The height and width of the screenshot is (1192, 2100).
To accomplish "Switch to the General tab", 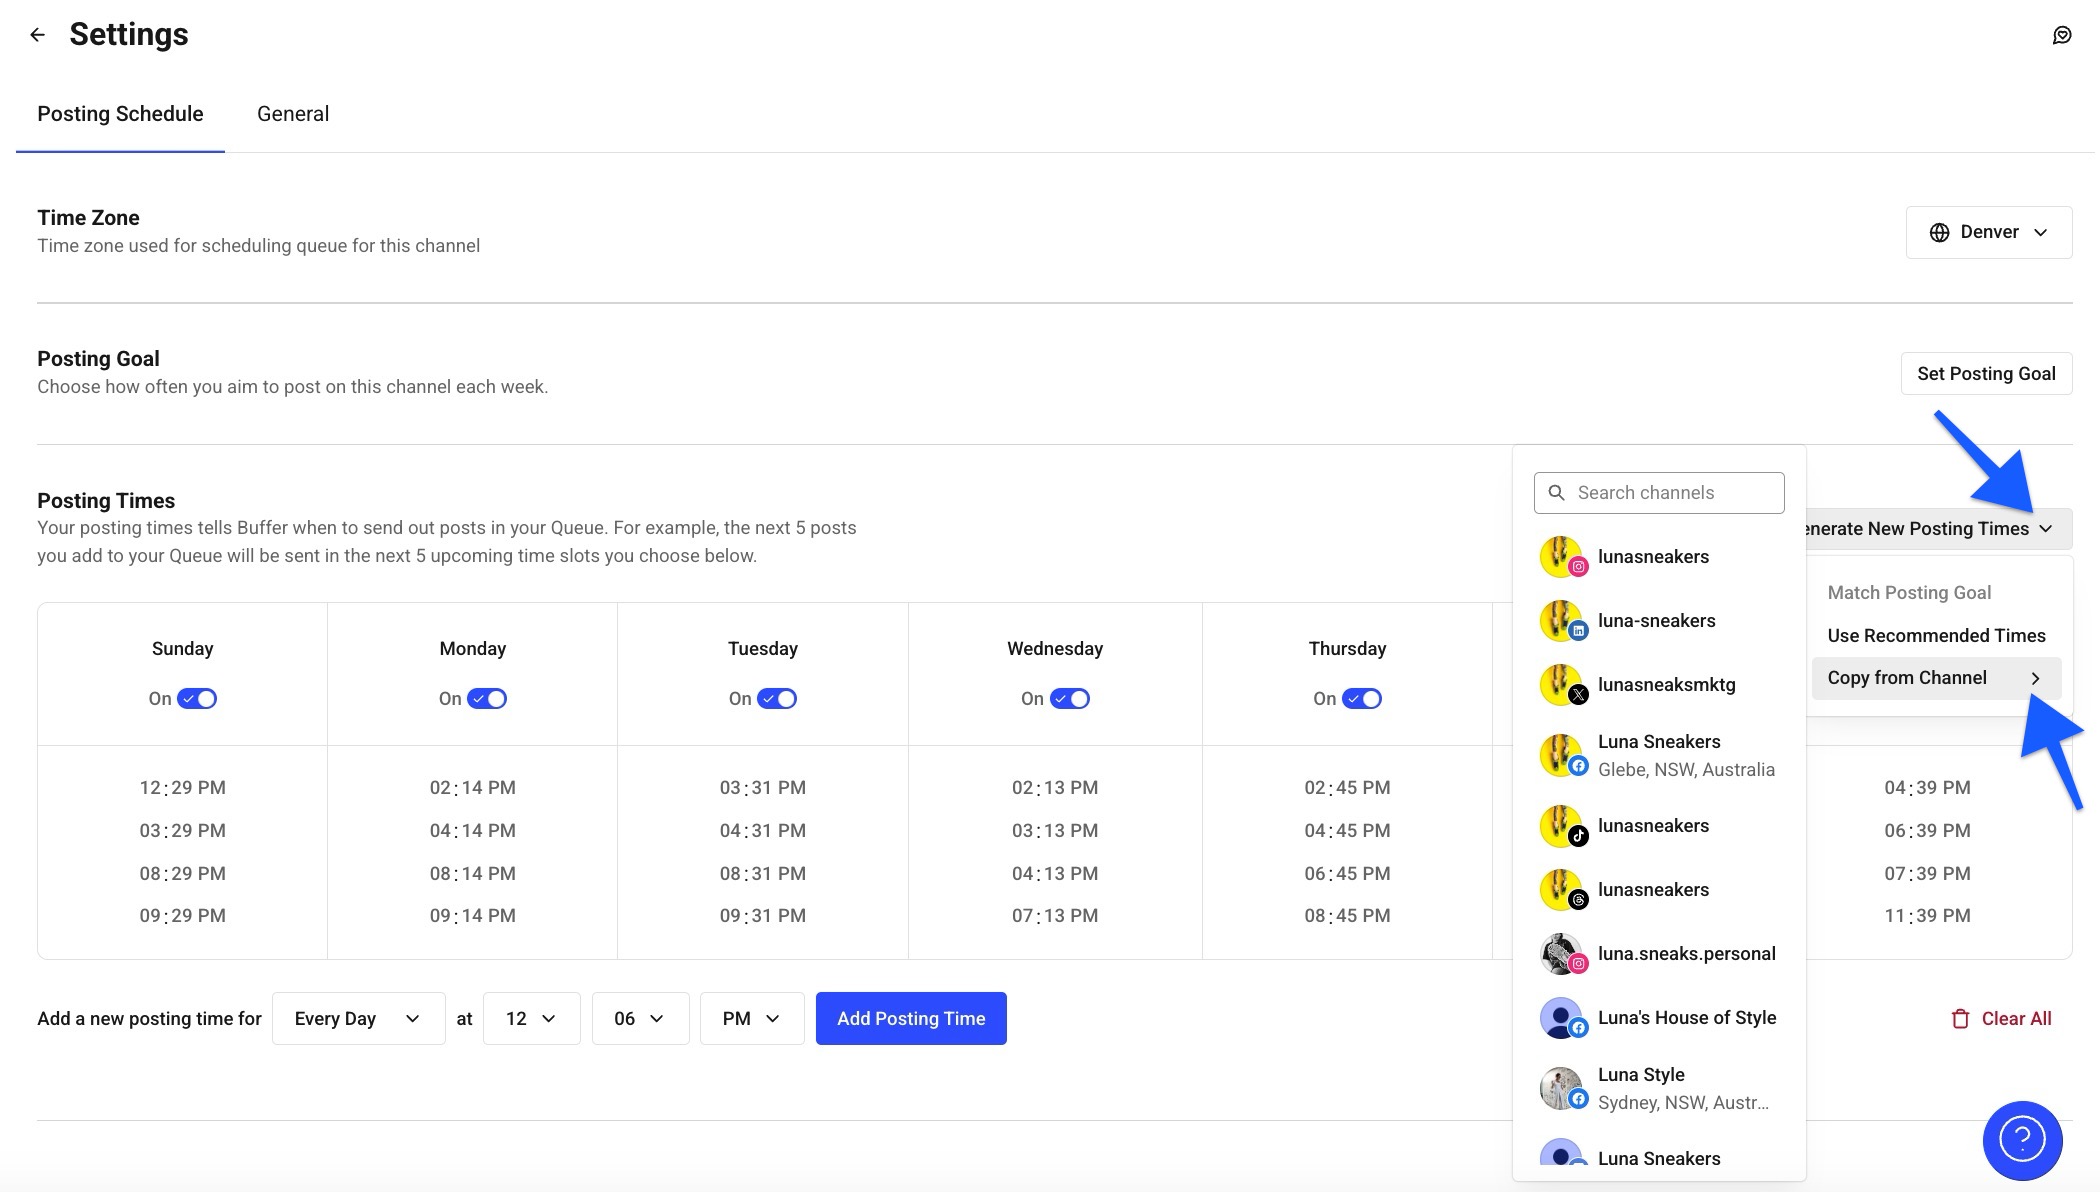I will [x=293, y=113].
